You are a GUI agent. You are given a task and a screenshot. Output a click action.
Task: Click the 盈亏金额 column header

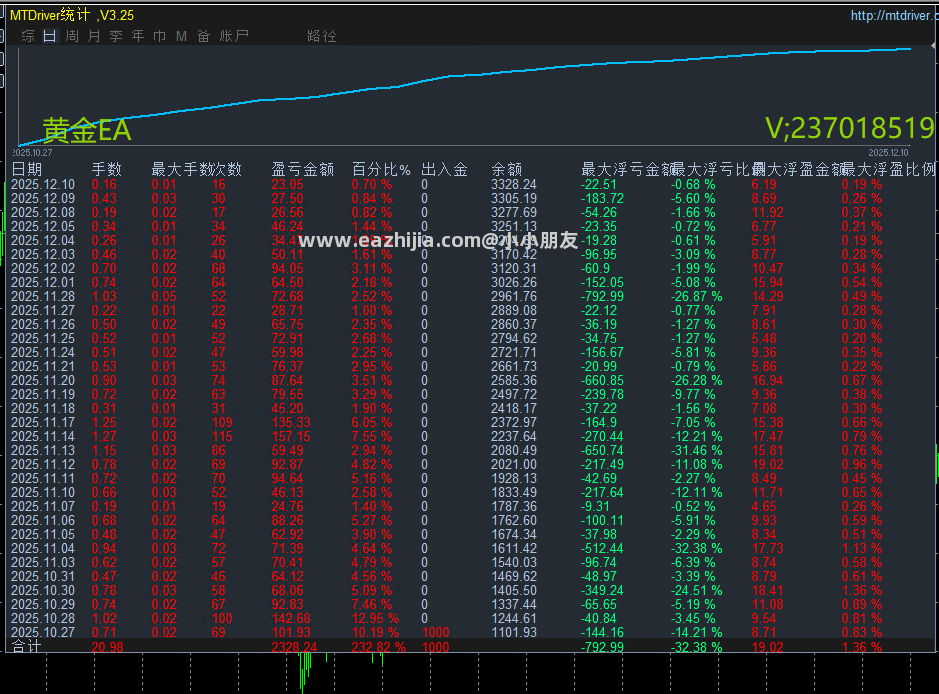(302, 169)
